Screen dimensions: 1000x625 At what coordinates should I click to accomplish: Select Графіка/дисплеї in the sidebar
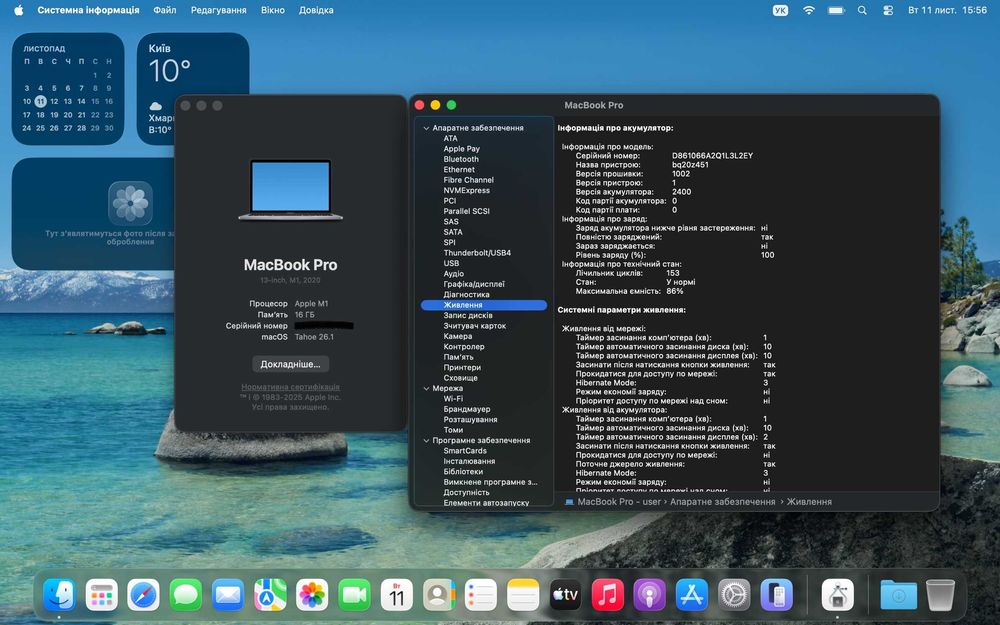point(474,284)
